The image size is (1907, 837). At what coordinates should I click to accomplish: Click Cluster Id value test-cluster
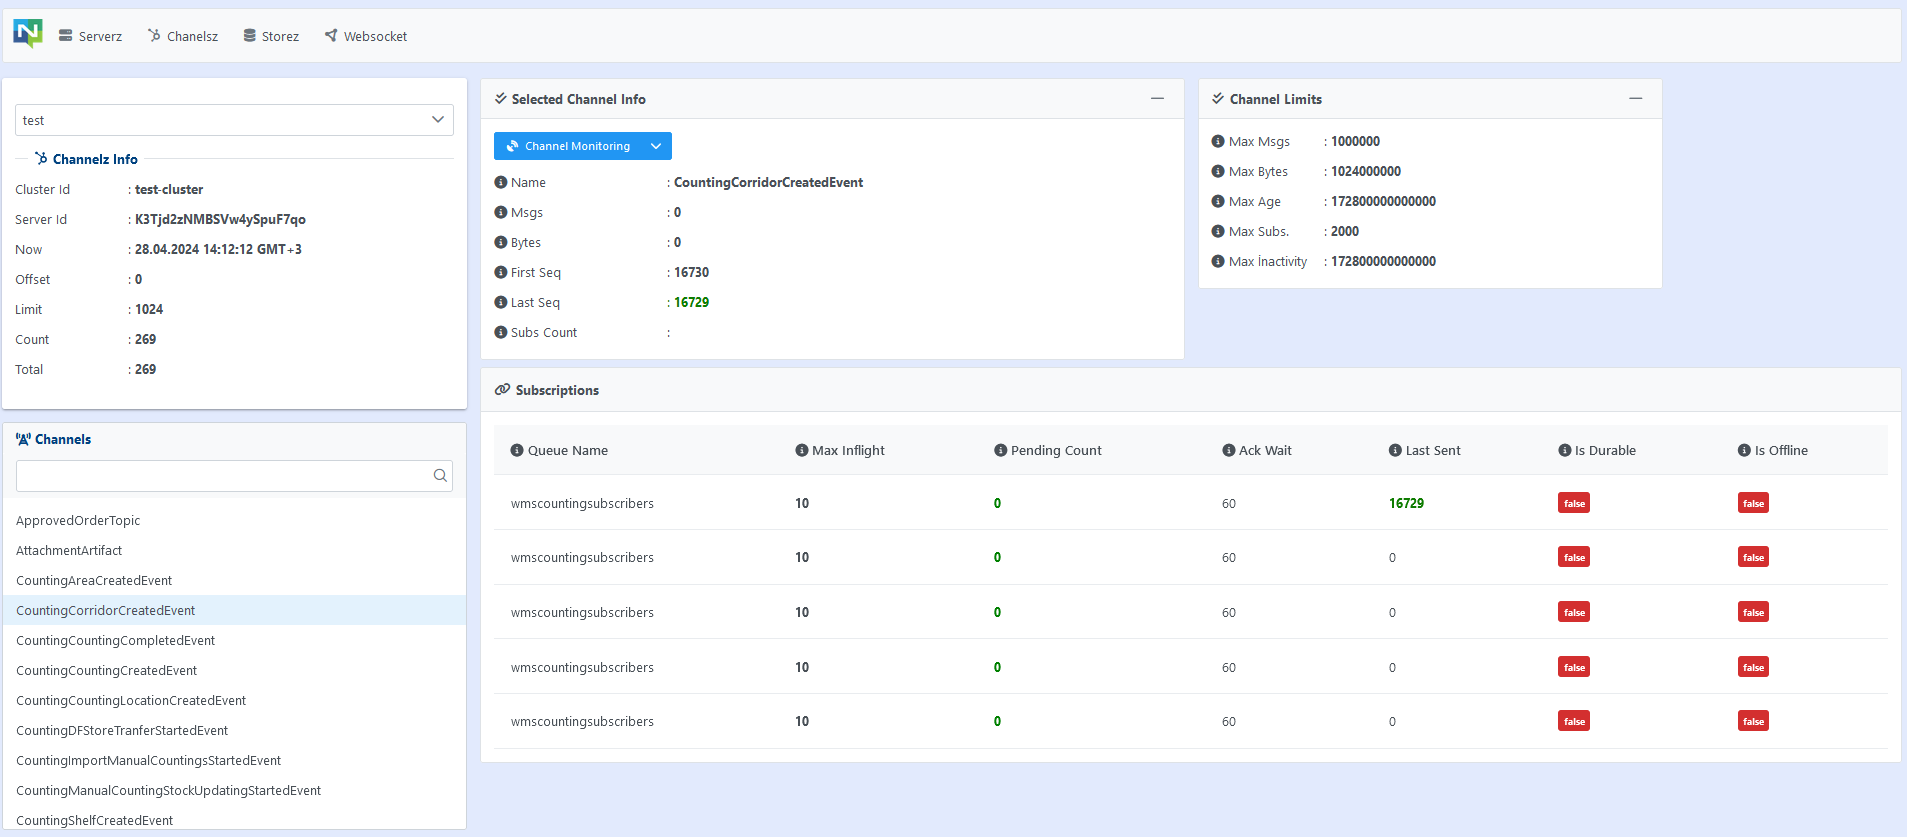point(169,189)
